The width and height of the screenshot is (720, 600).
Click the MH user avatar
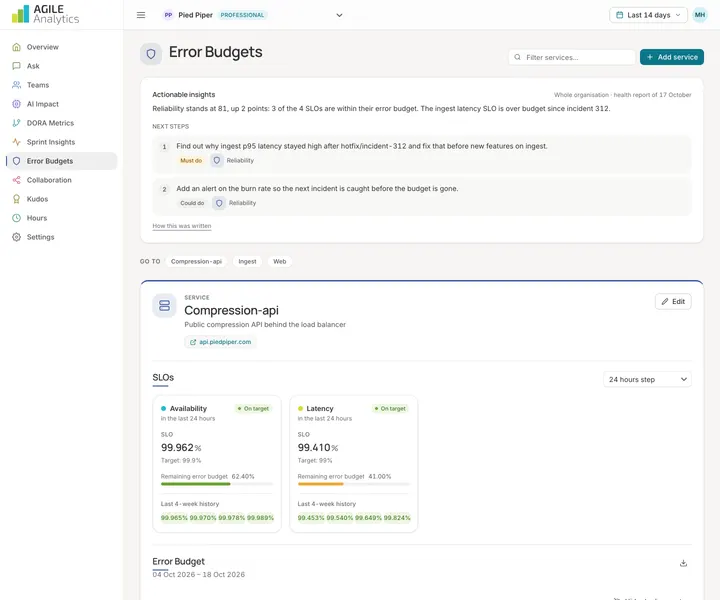pyautogui.click(x=700, y=15)
